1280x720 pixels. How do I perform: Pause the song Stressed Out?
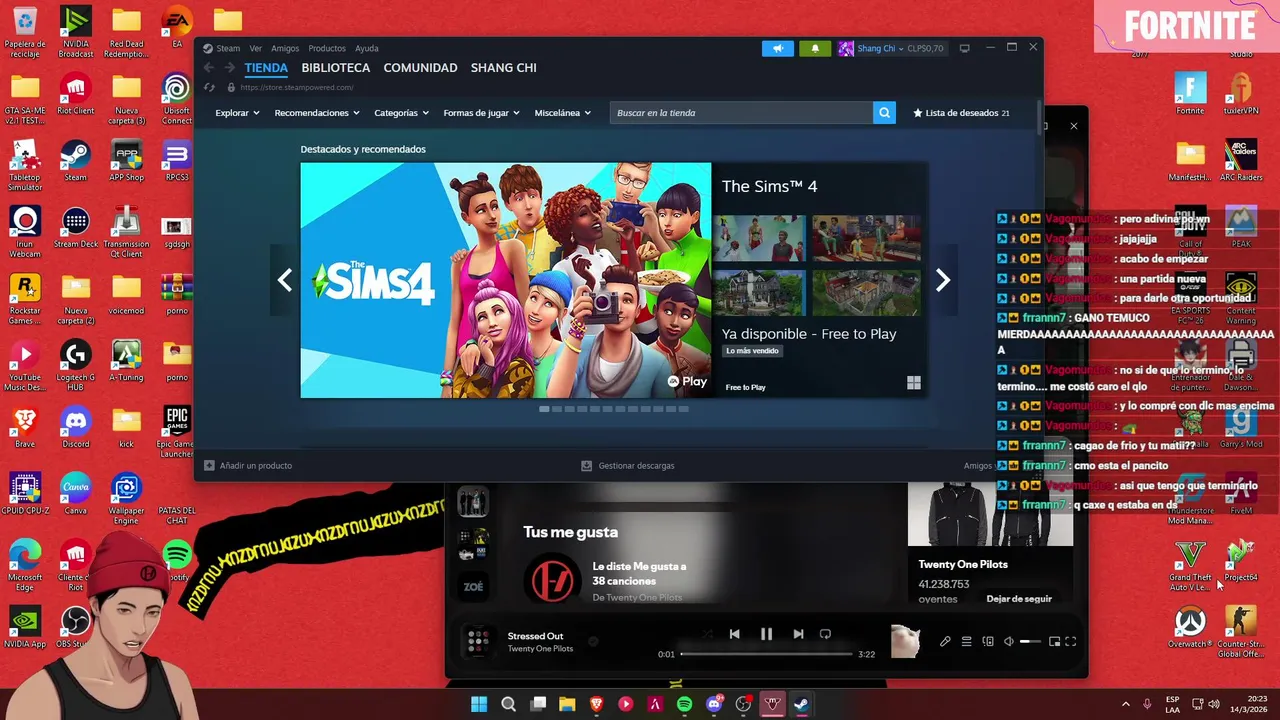tap(766, 634)
